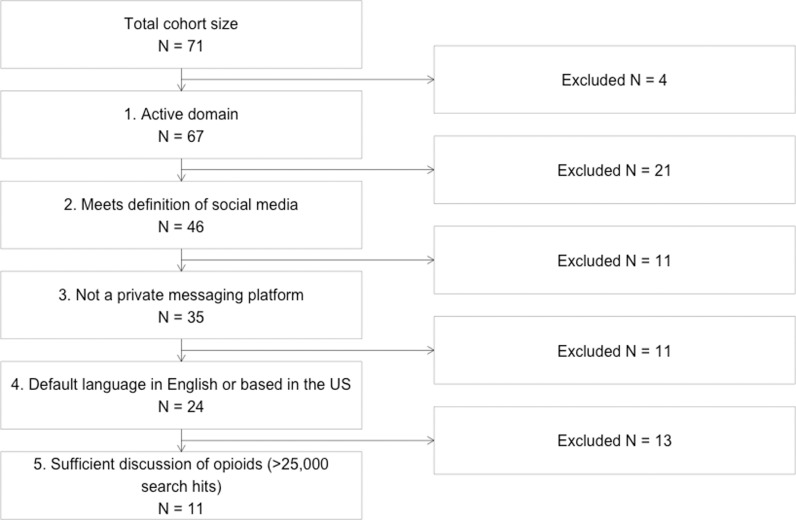Click the arrow pointing to Excluded N = 4
The image size is (796, 520).
pos(308,79)
